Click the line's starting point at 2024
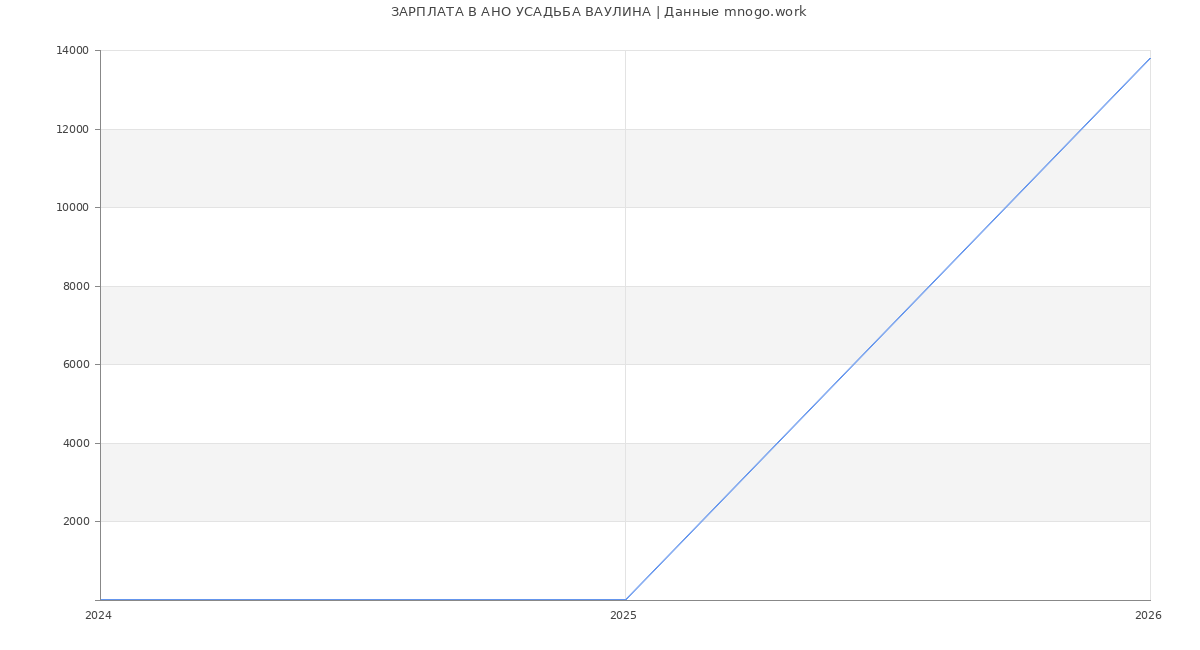 (x=100, y=600)
